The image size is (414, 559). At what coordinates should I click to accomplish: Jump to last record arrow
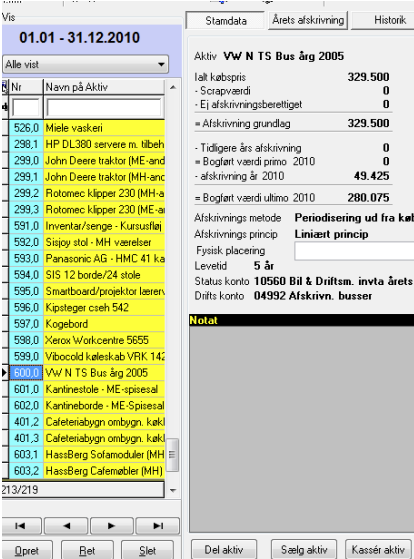(158, 526)
